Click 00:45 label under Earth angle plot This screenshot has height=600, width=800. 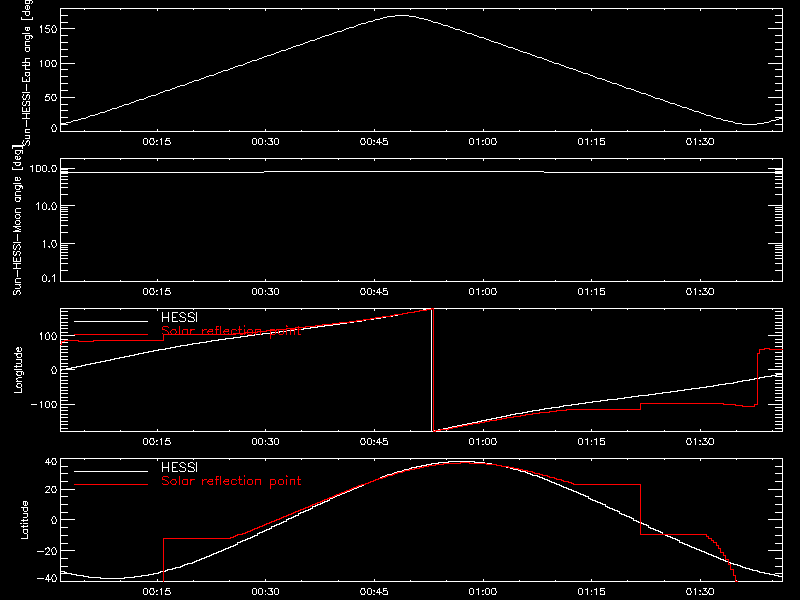coord(374,141)
